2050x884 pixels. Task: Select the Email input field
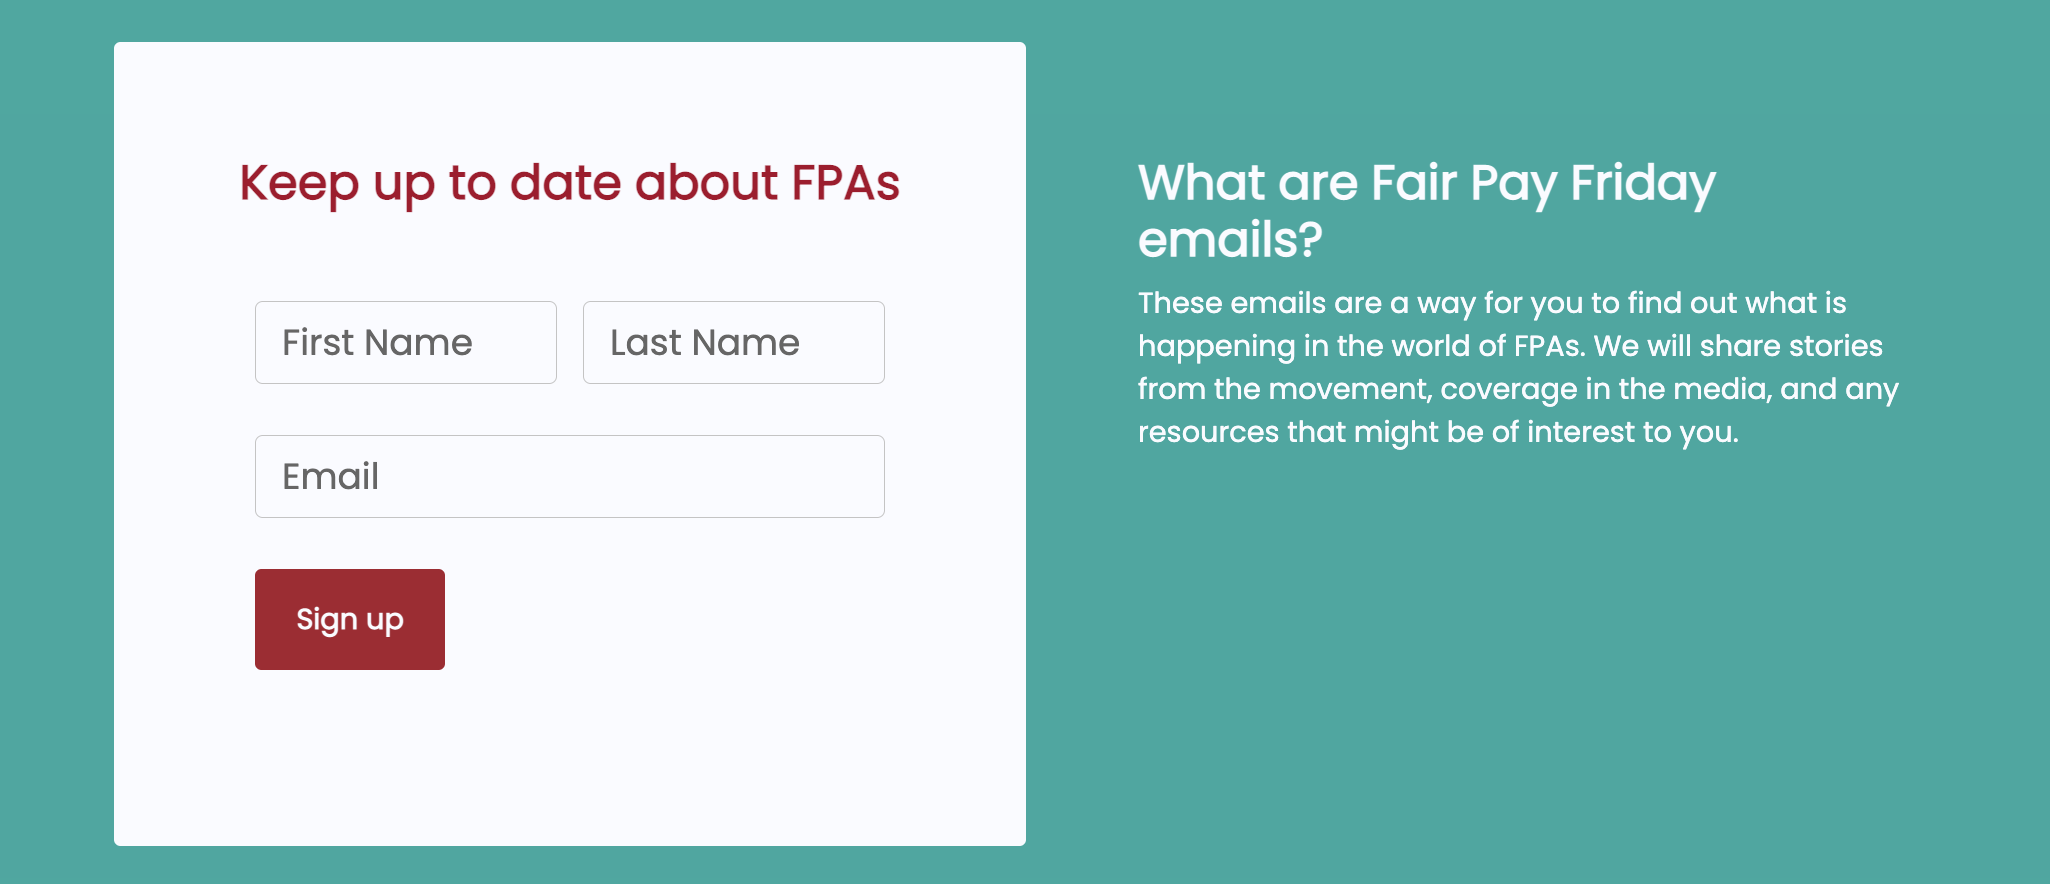tap(569, 477)
